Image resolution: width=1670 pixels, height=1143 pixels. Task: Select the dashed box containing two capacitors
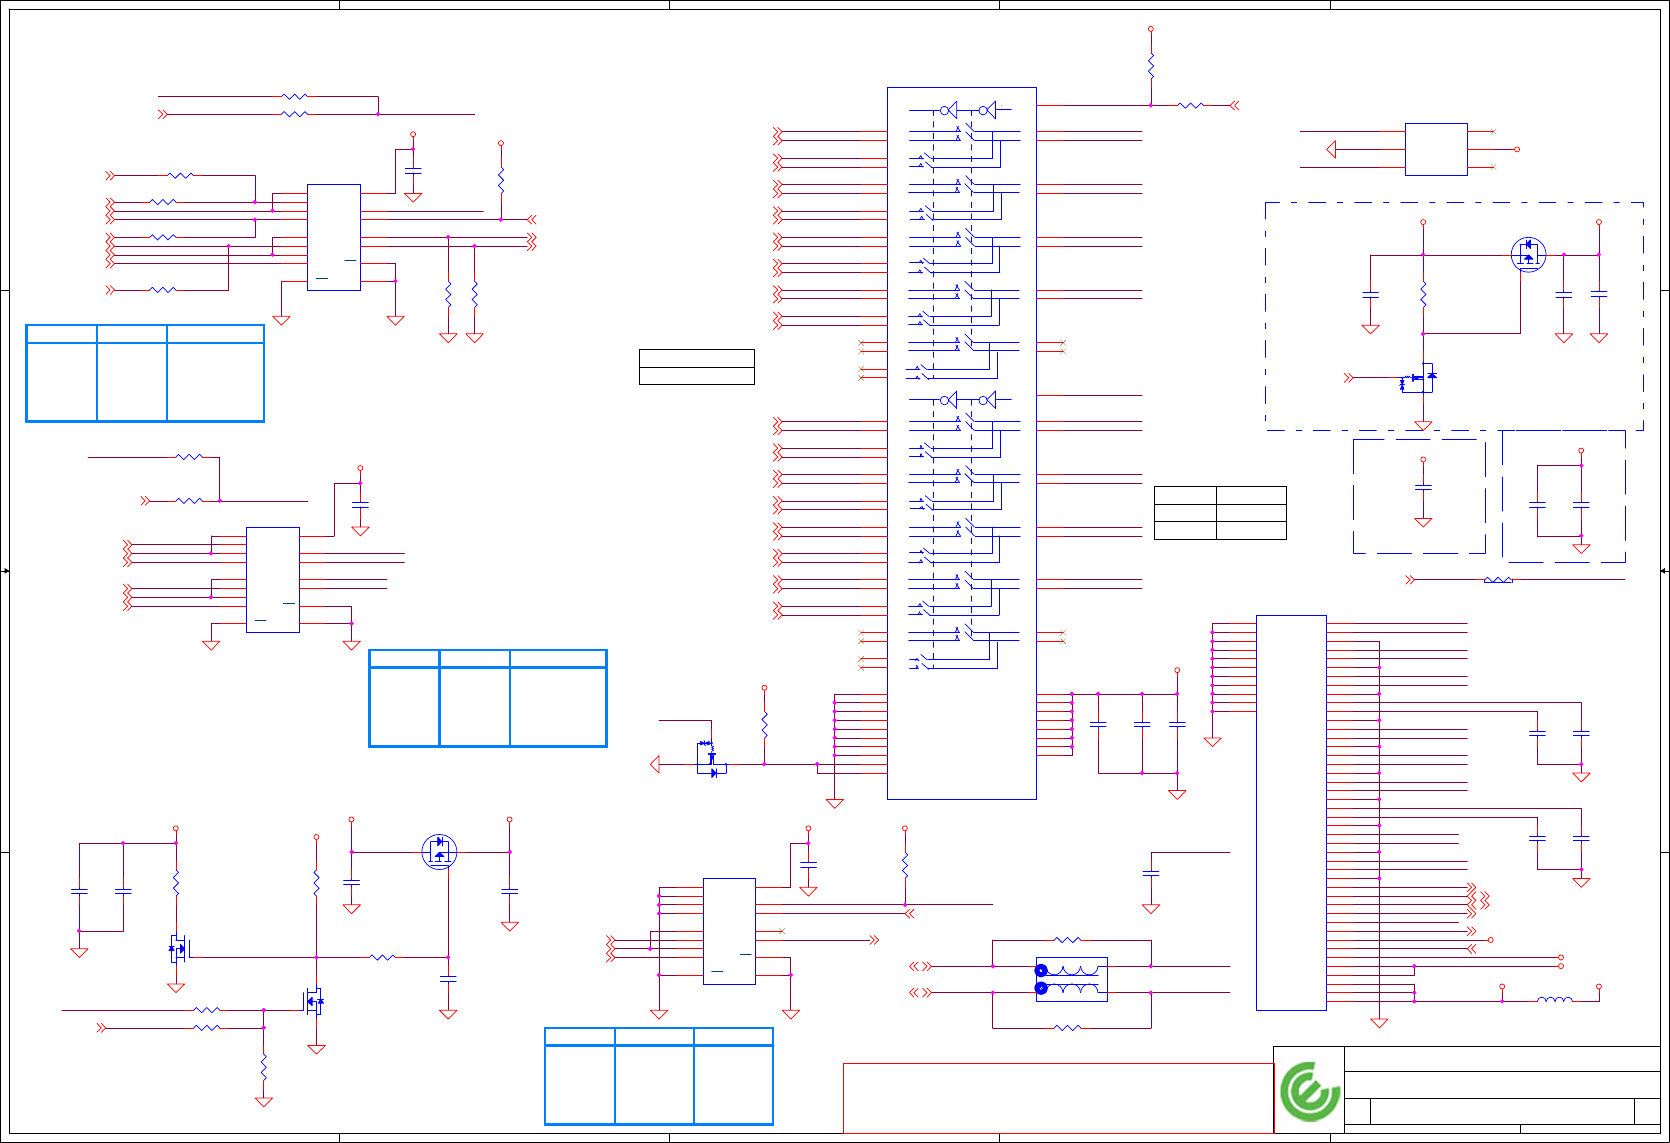pyautogui.click(x=1564, y=496)
